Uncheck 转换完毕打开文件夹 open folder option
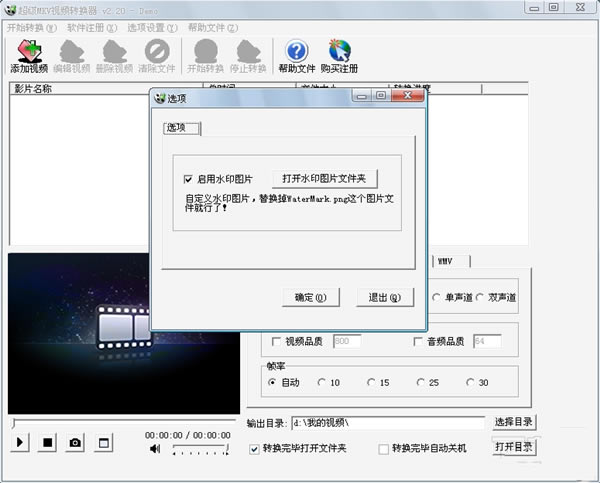This screenshot has width=600, height=483. 254,449
